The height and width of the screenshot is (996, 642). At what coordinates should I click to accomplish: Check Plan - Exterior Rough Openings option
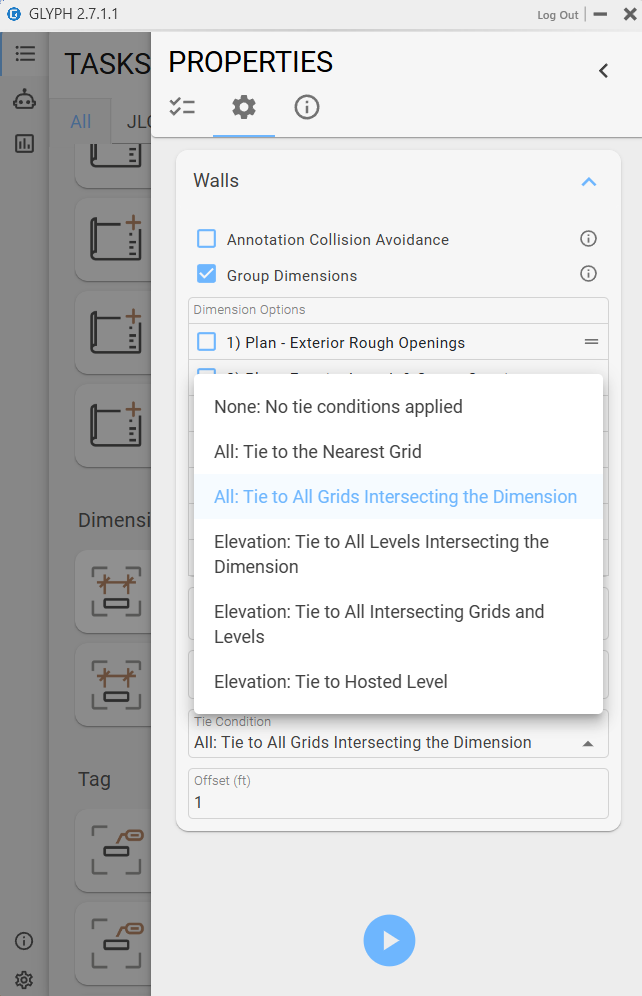point(207,342)
